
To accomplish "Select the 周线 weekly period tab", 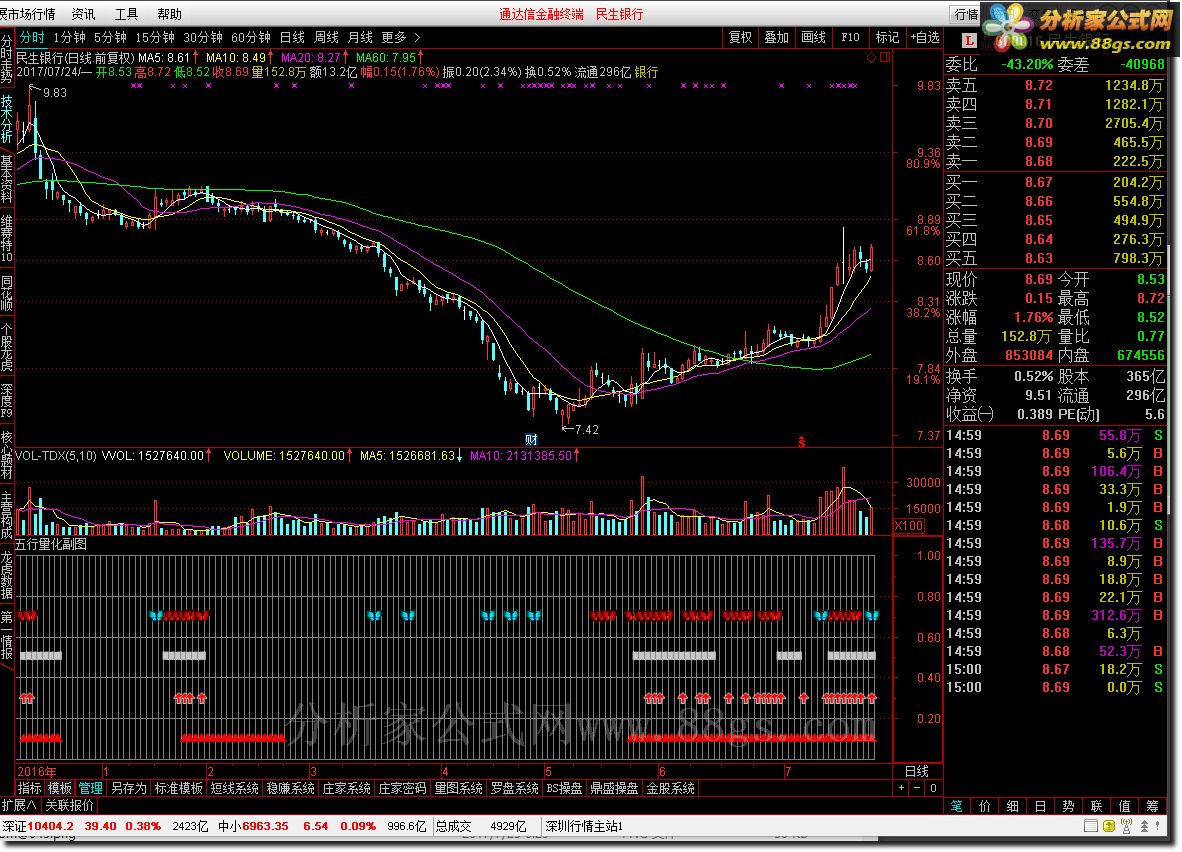I will point(326,37).
